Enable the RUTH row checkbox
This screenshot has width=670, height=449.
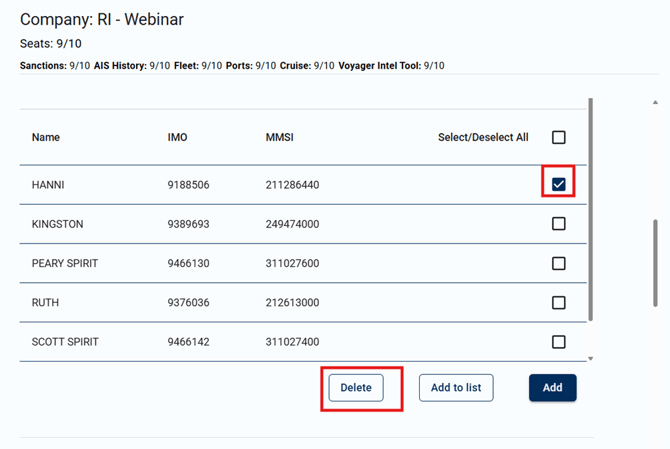tap(559, 303)
